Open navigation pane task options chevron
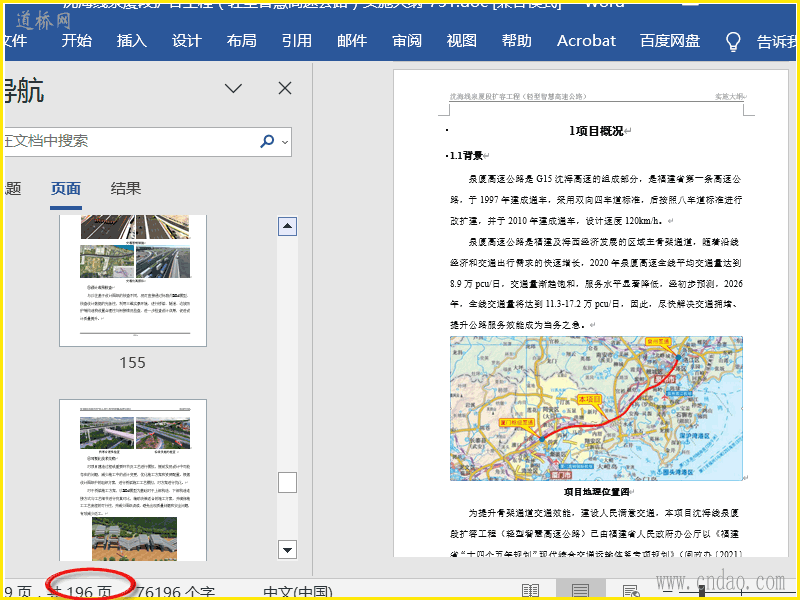This screenshot has height=600, width=800. [x=233, y=88]
